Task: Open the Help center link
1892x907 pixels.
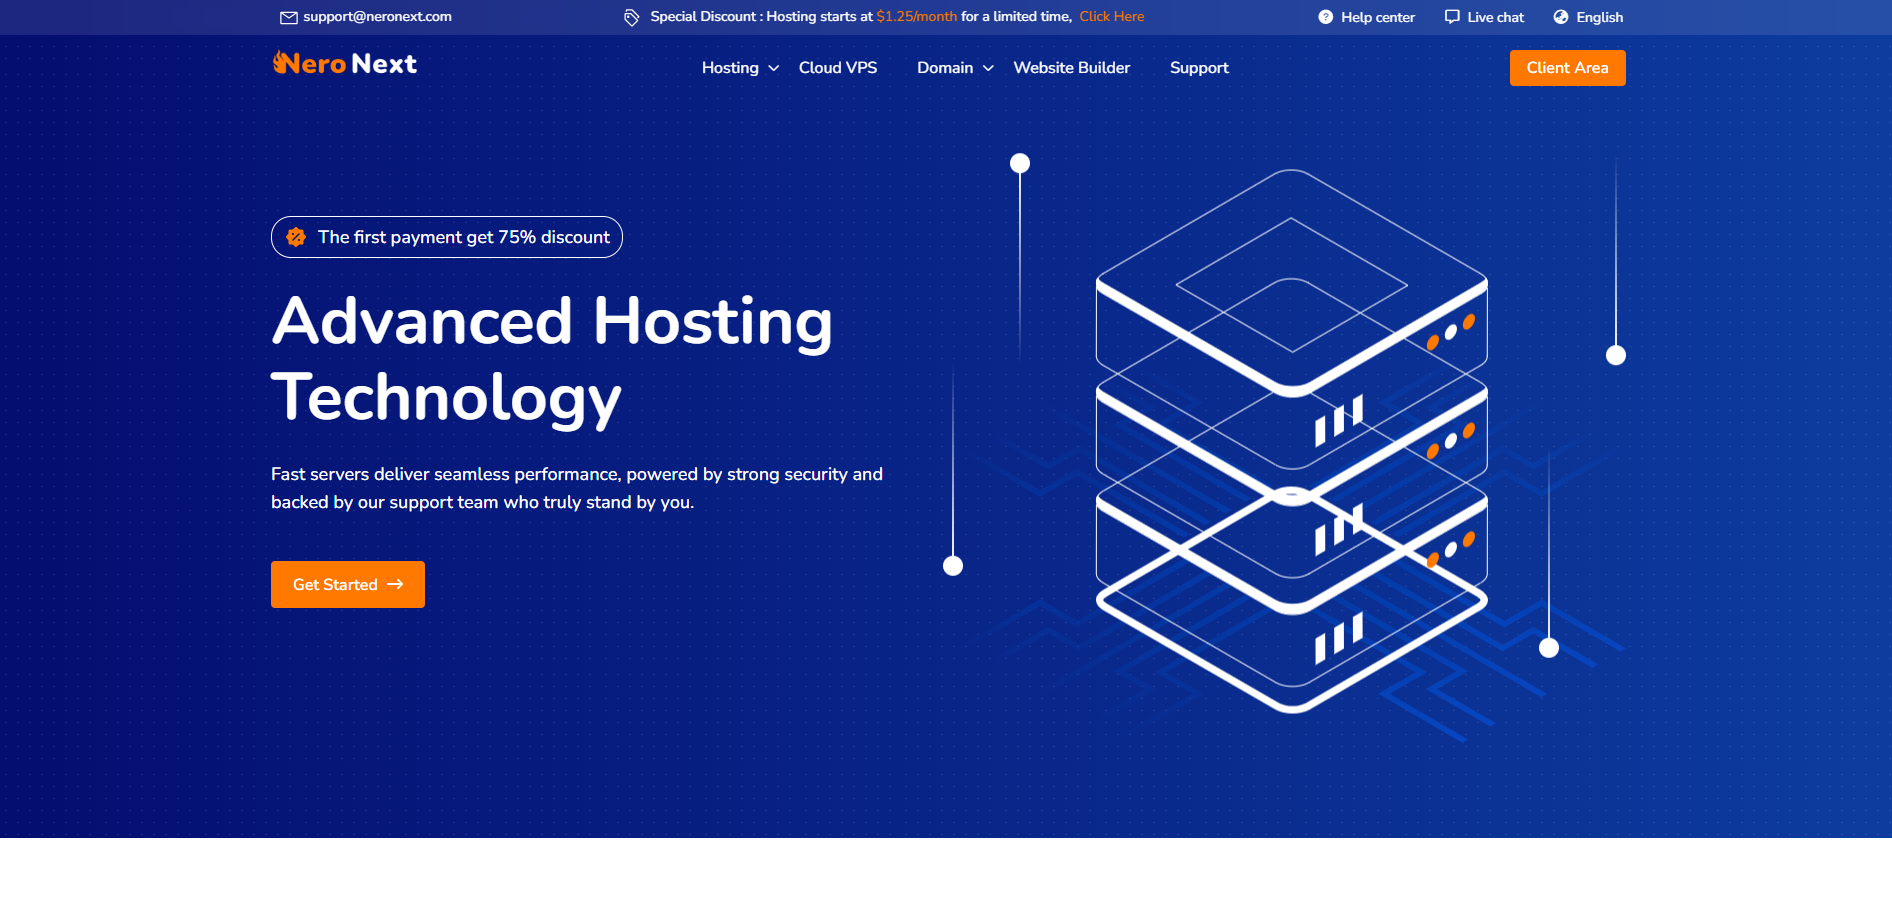Action: point(1377,17)
